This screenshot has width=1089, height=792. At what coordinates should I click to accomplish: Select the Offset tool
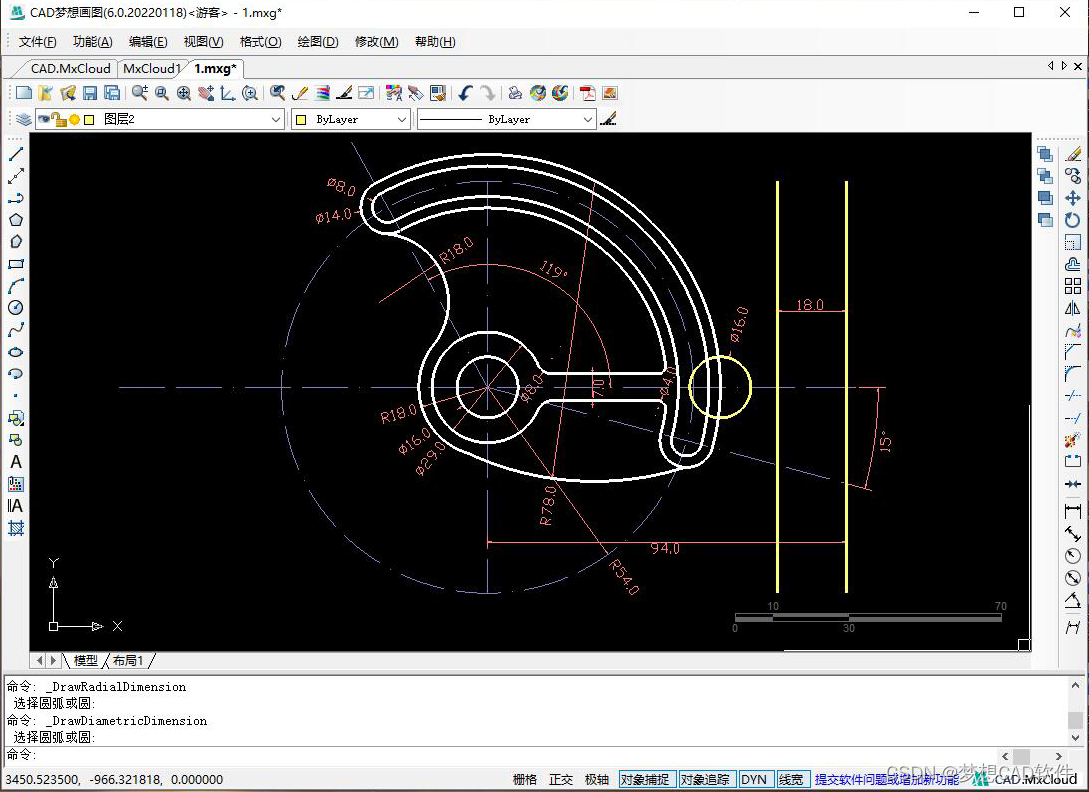click(1073, 264)
